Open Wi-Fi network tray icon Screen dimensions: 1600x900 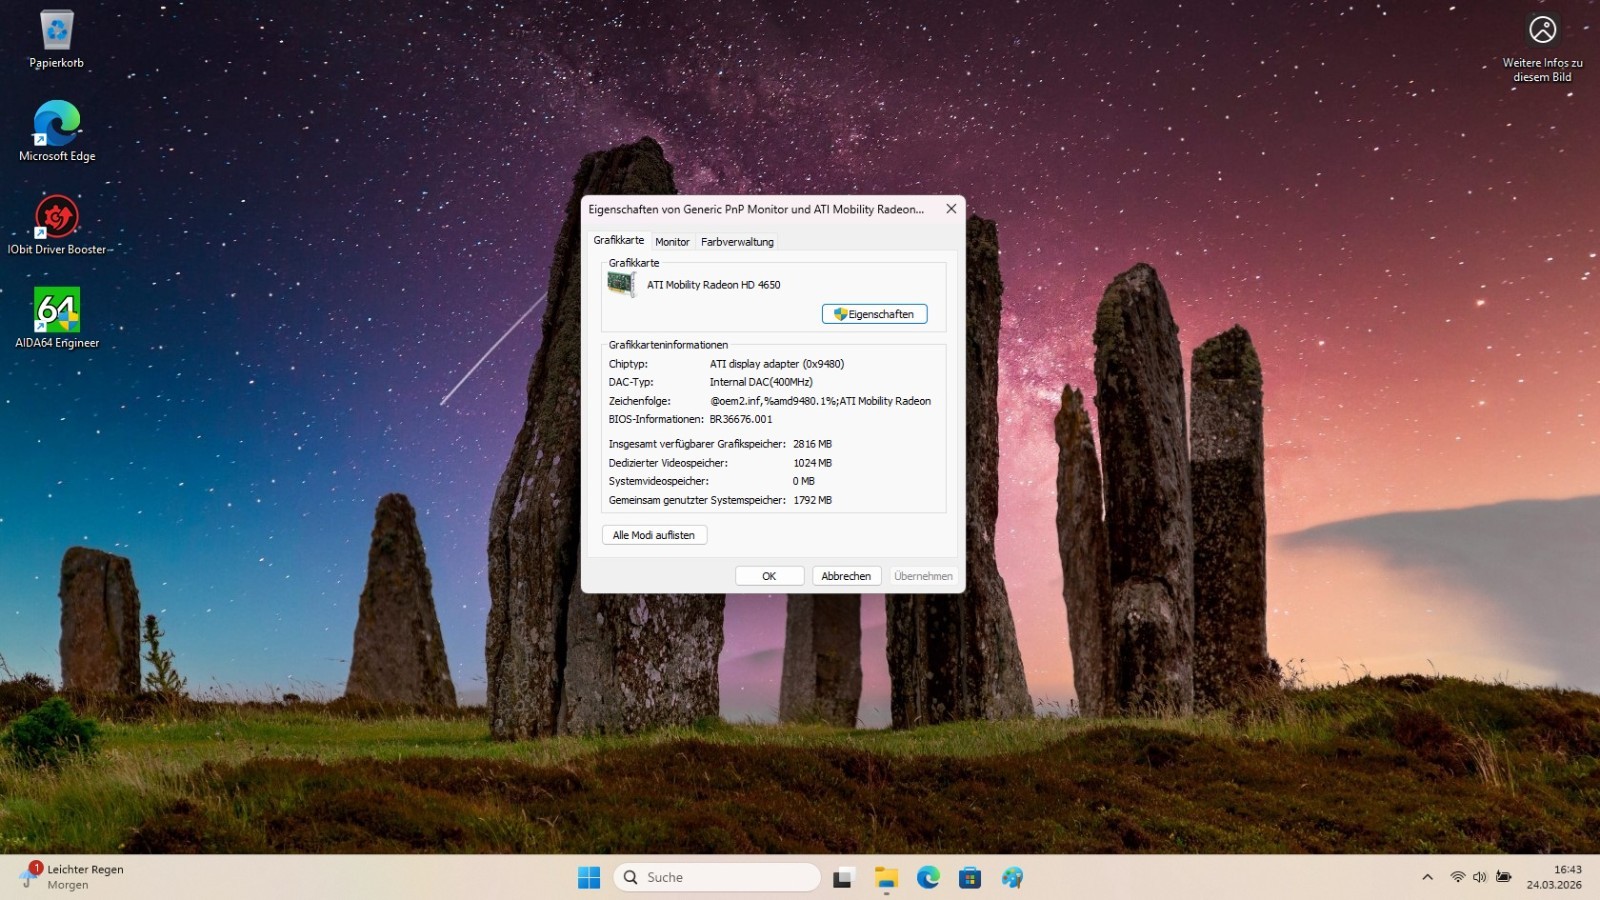tap(1458, 877)
